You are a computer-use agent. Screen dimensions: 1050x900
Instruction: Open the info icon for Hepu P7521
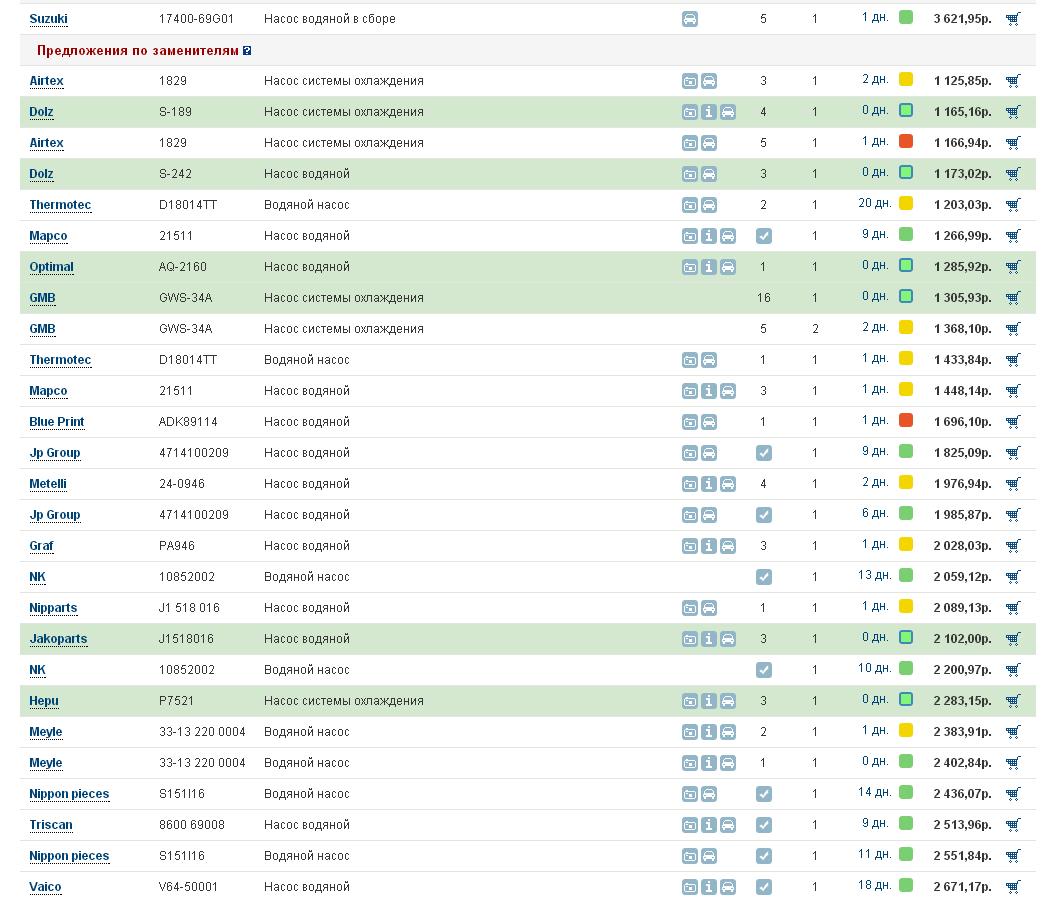(708, 701)
